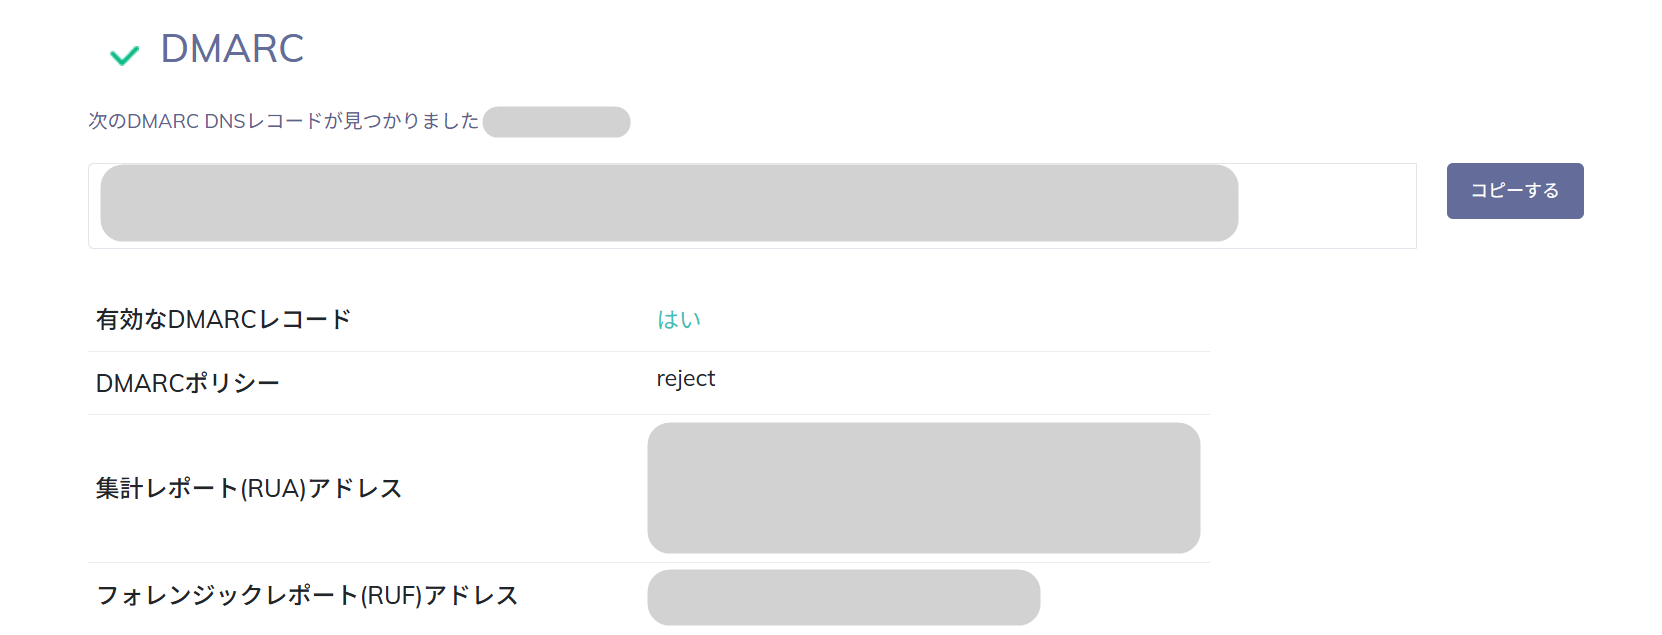Click empty space right of the record text
Image resolution: width=1662 pixels, height=635 pixels.
click(1326, 205)
